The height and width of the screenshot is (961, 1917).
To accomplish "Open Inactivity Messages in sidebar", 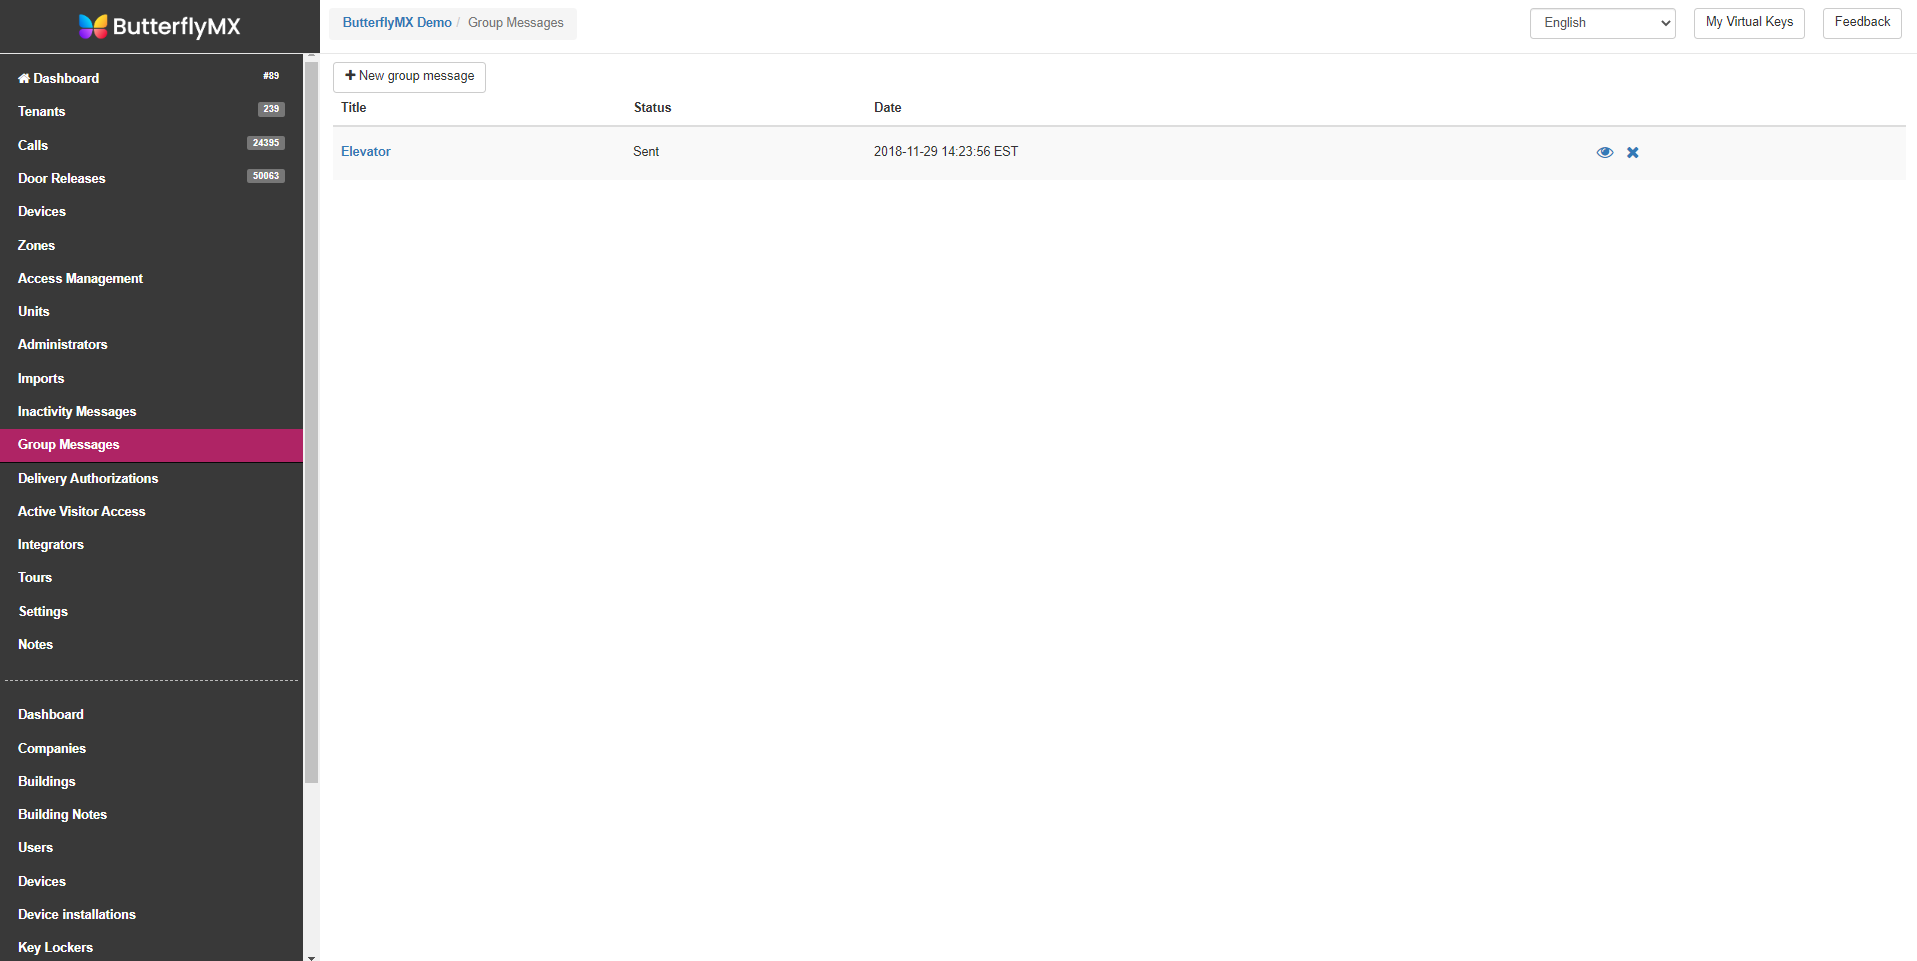I will (x=77, y=411).
